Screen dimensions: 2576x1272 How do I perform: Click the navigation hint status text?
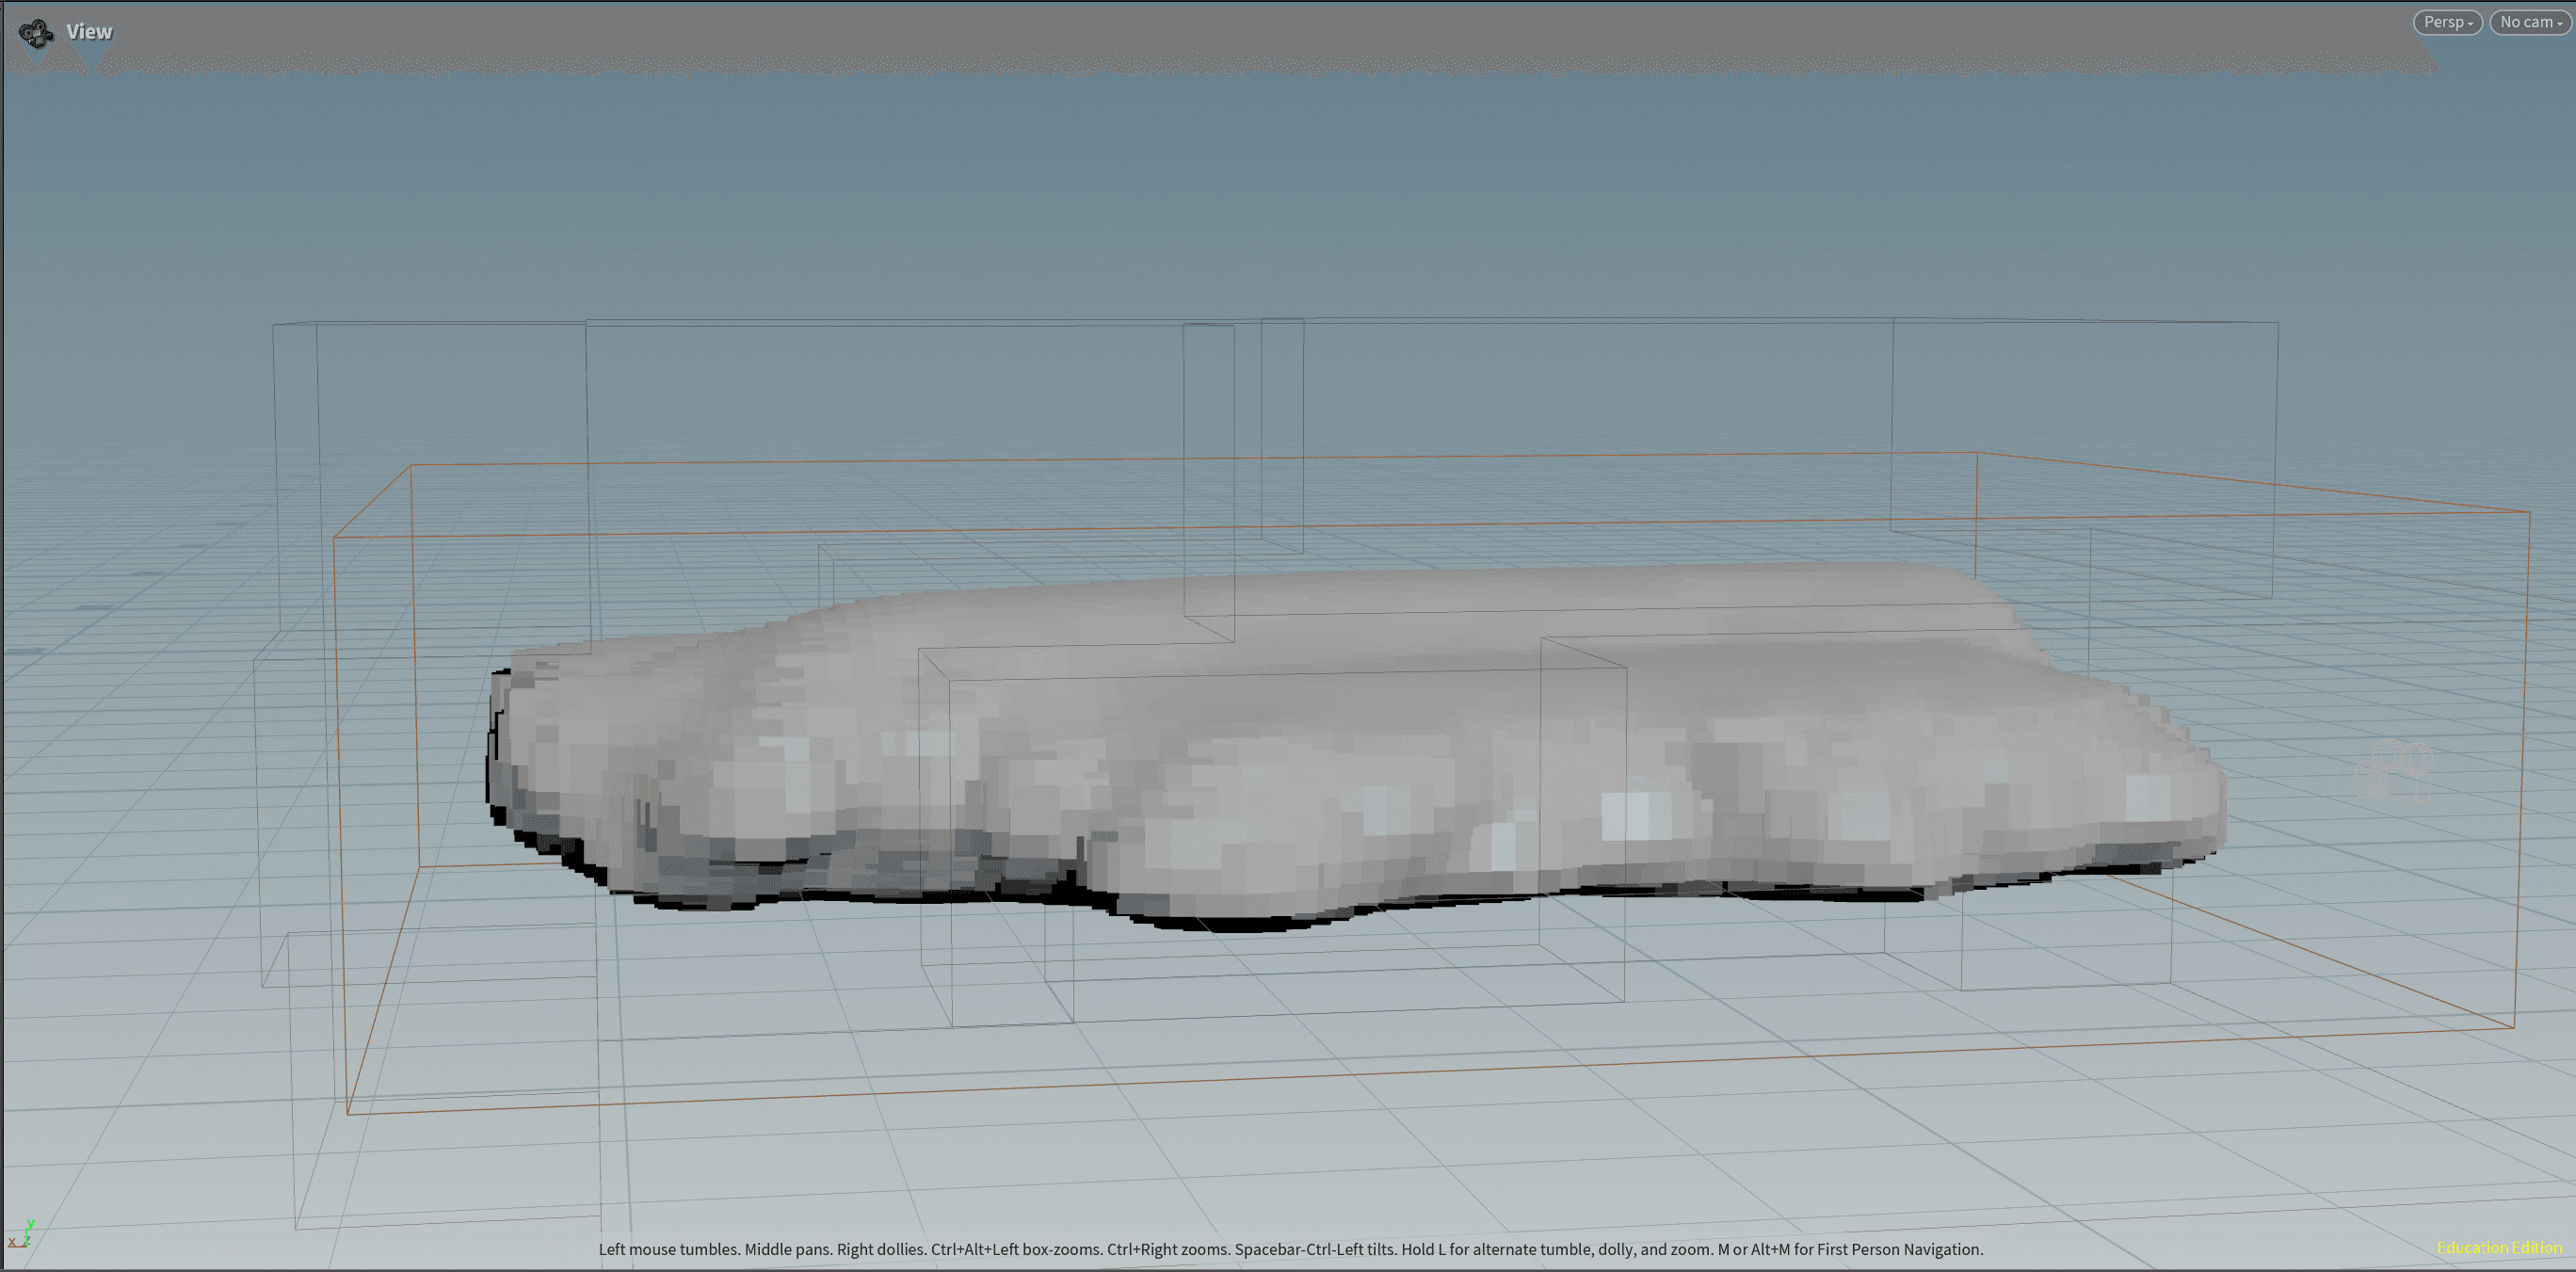point(1290,1249)
